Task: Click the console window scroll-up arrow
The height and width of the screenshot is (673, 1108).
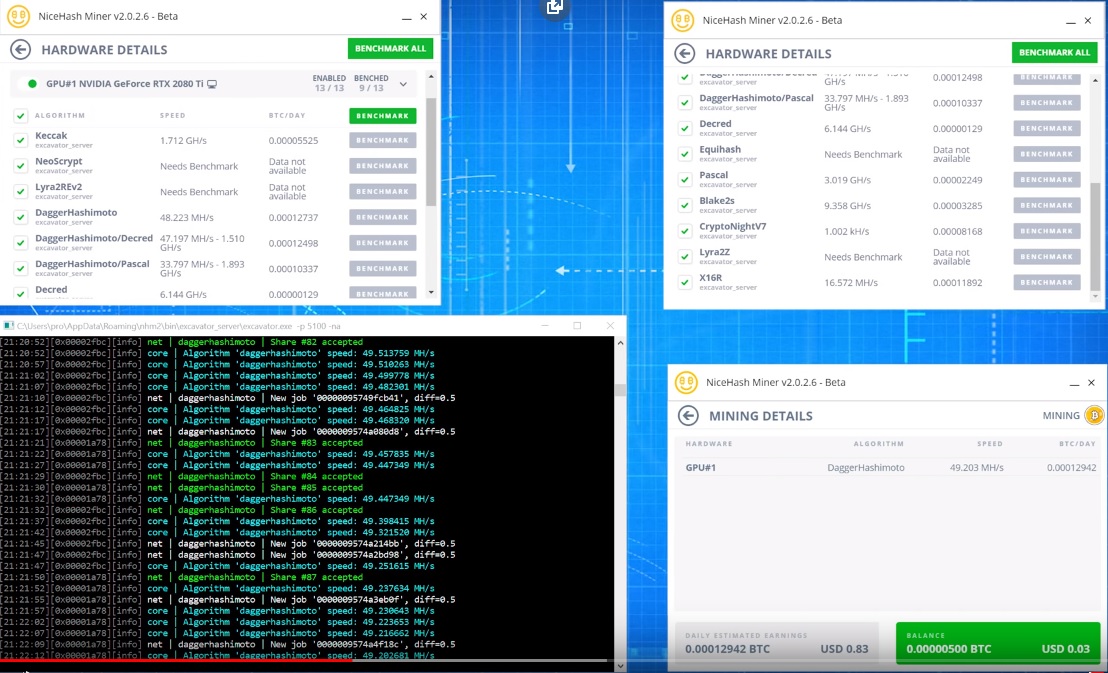Action: tap(620, 343)
